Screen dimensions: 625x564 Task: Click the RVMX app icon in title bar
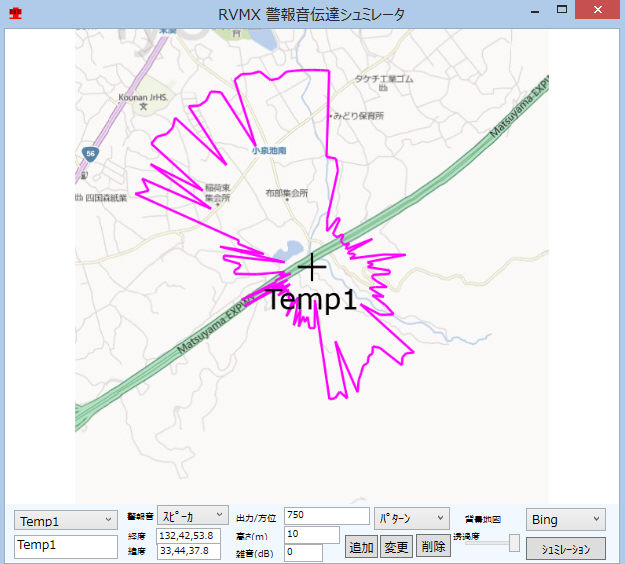(x=14, y=12)
